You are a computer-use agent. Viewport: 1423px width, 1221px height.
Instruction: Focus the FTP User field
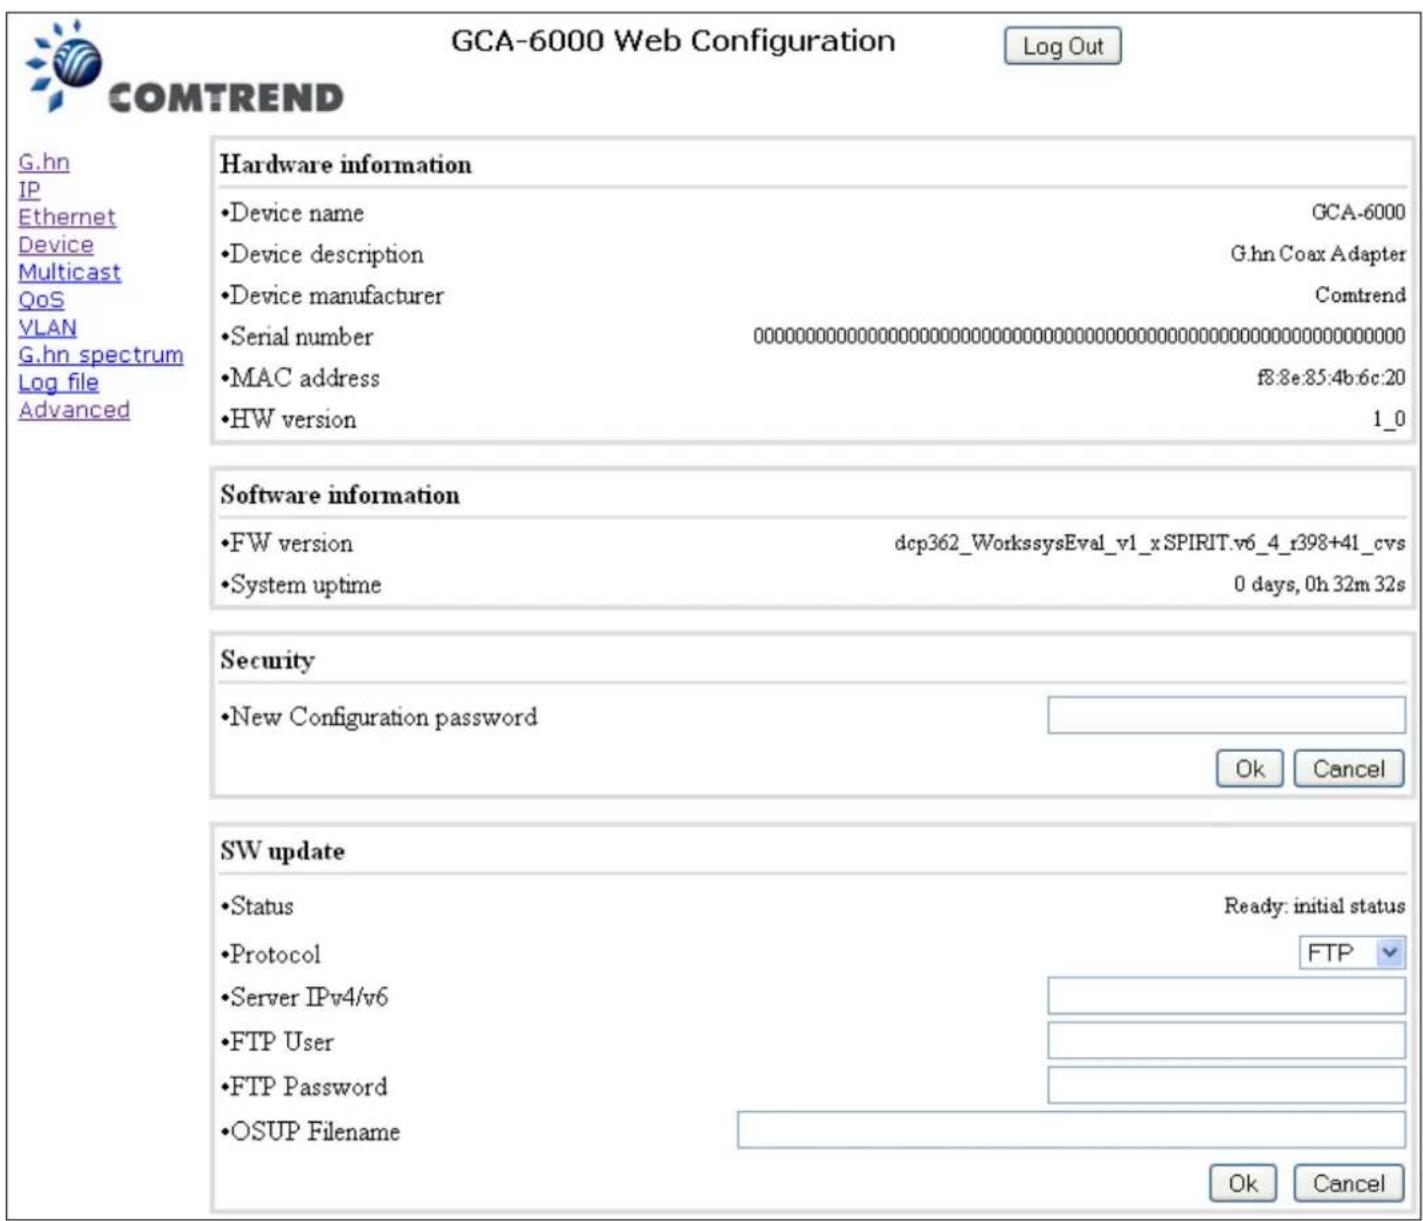(x=1226, y=1041)
